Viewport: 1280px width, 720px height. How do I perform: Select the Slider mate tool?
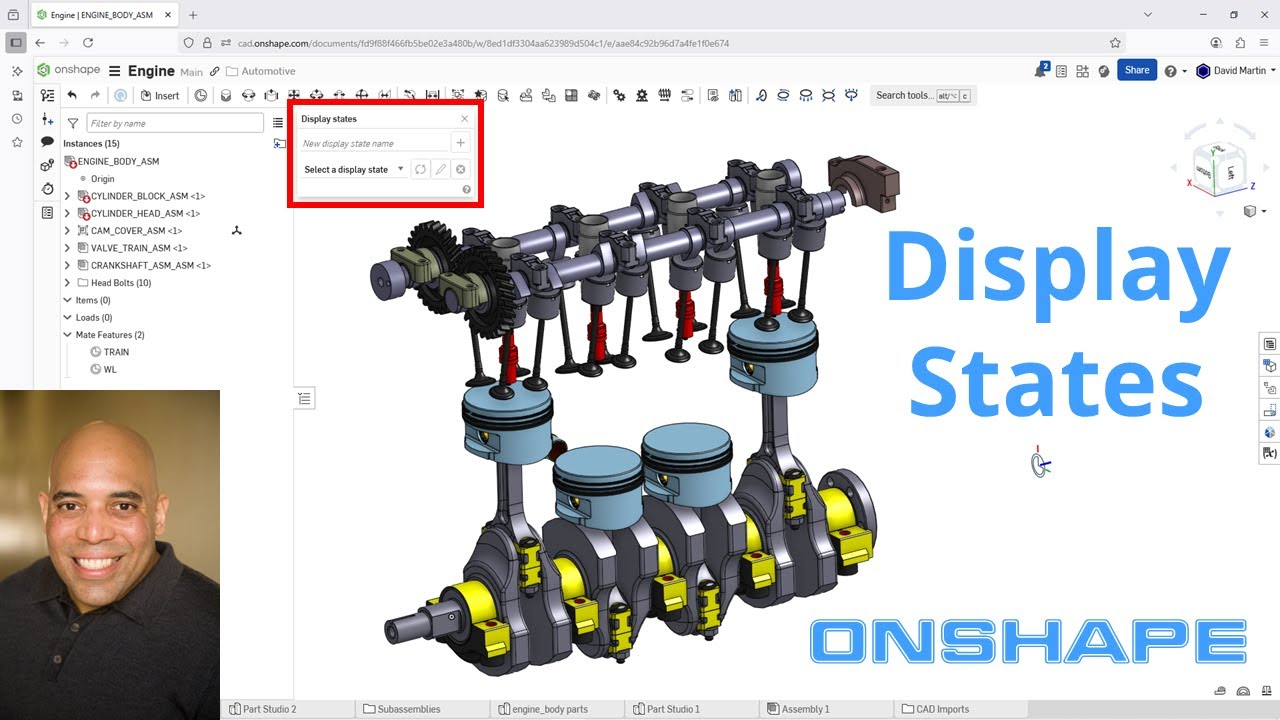tap(271, 95)
